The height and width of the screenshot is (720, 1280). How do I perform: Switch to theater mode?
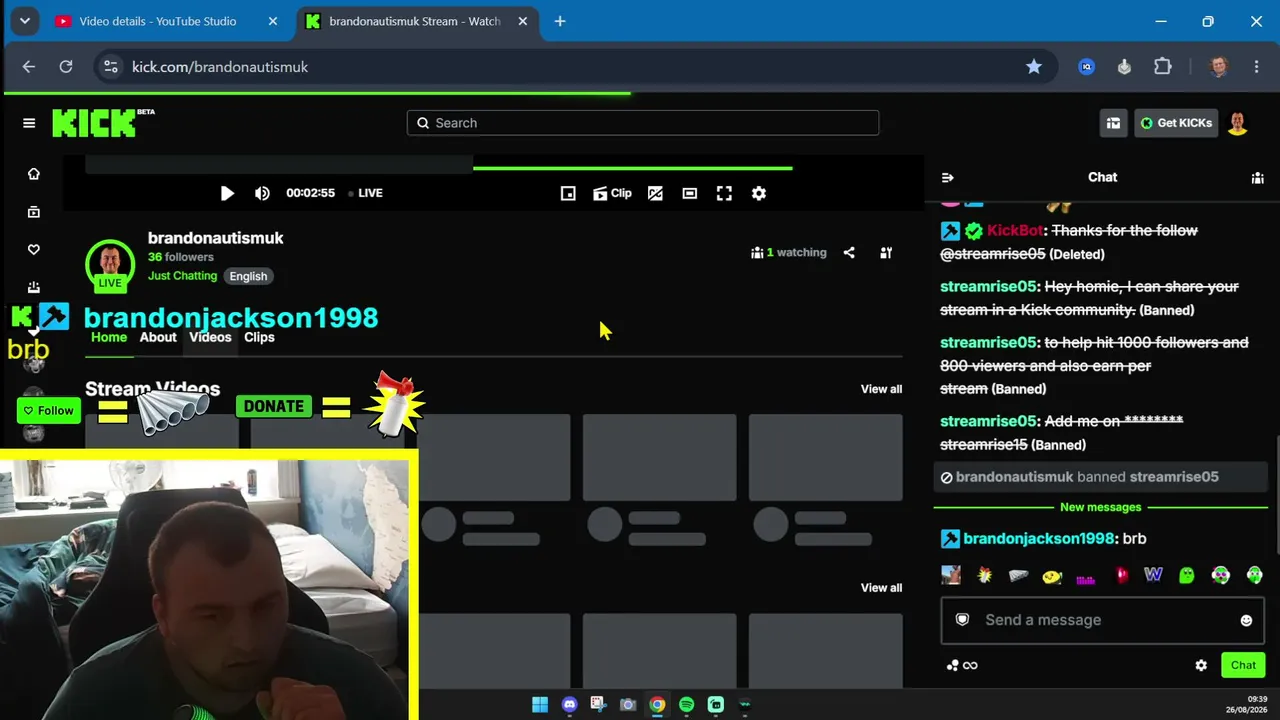690,193
